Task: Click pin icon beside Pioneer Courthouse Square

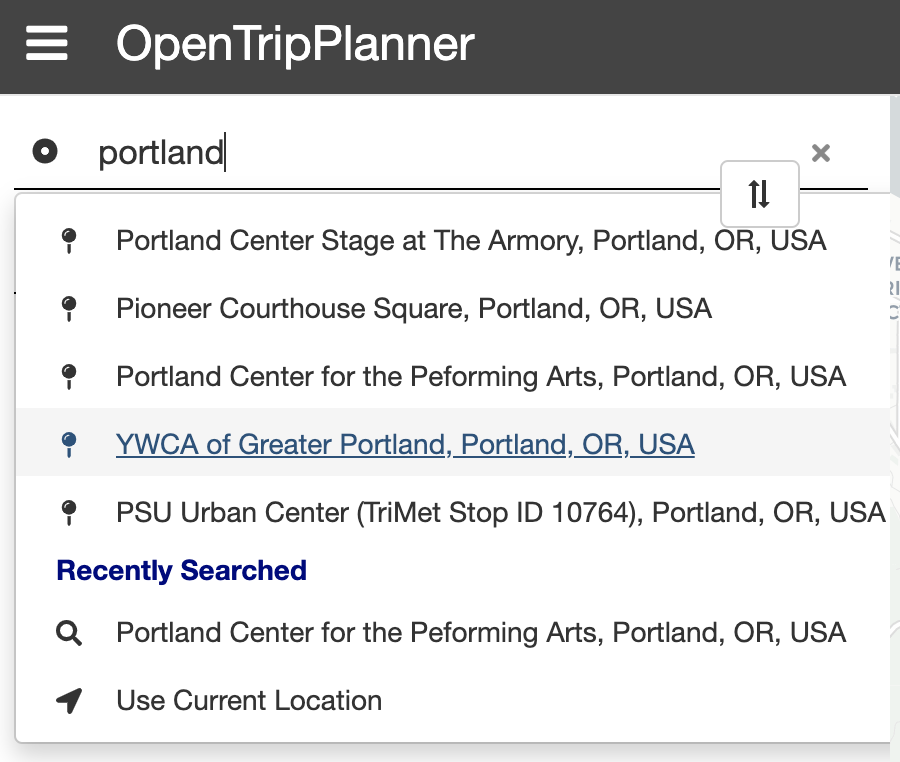Action: [69, 309]
